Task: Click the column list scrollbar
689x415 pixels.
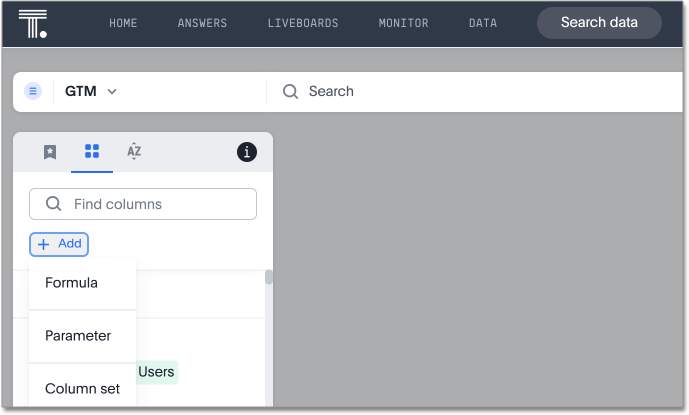Action: pos(268,279)
